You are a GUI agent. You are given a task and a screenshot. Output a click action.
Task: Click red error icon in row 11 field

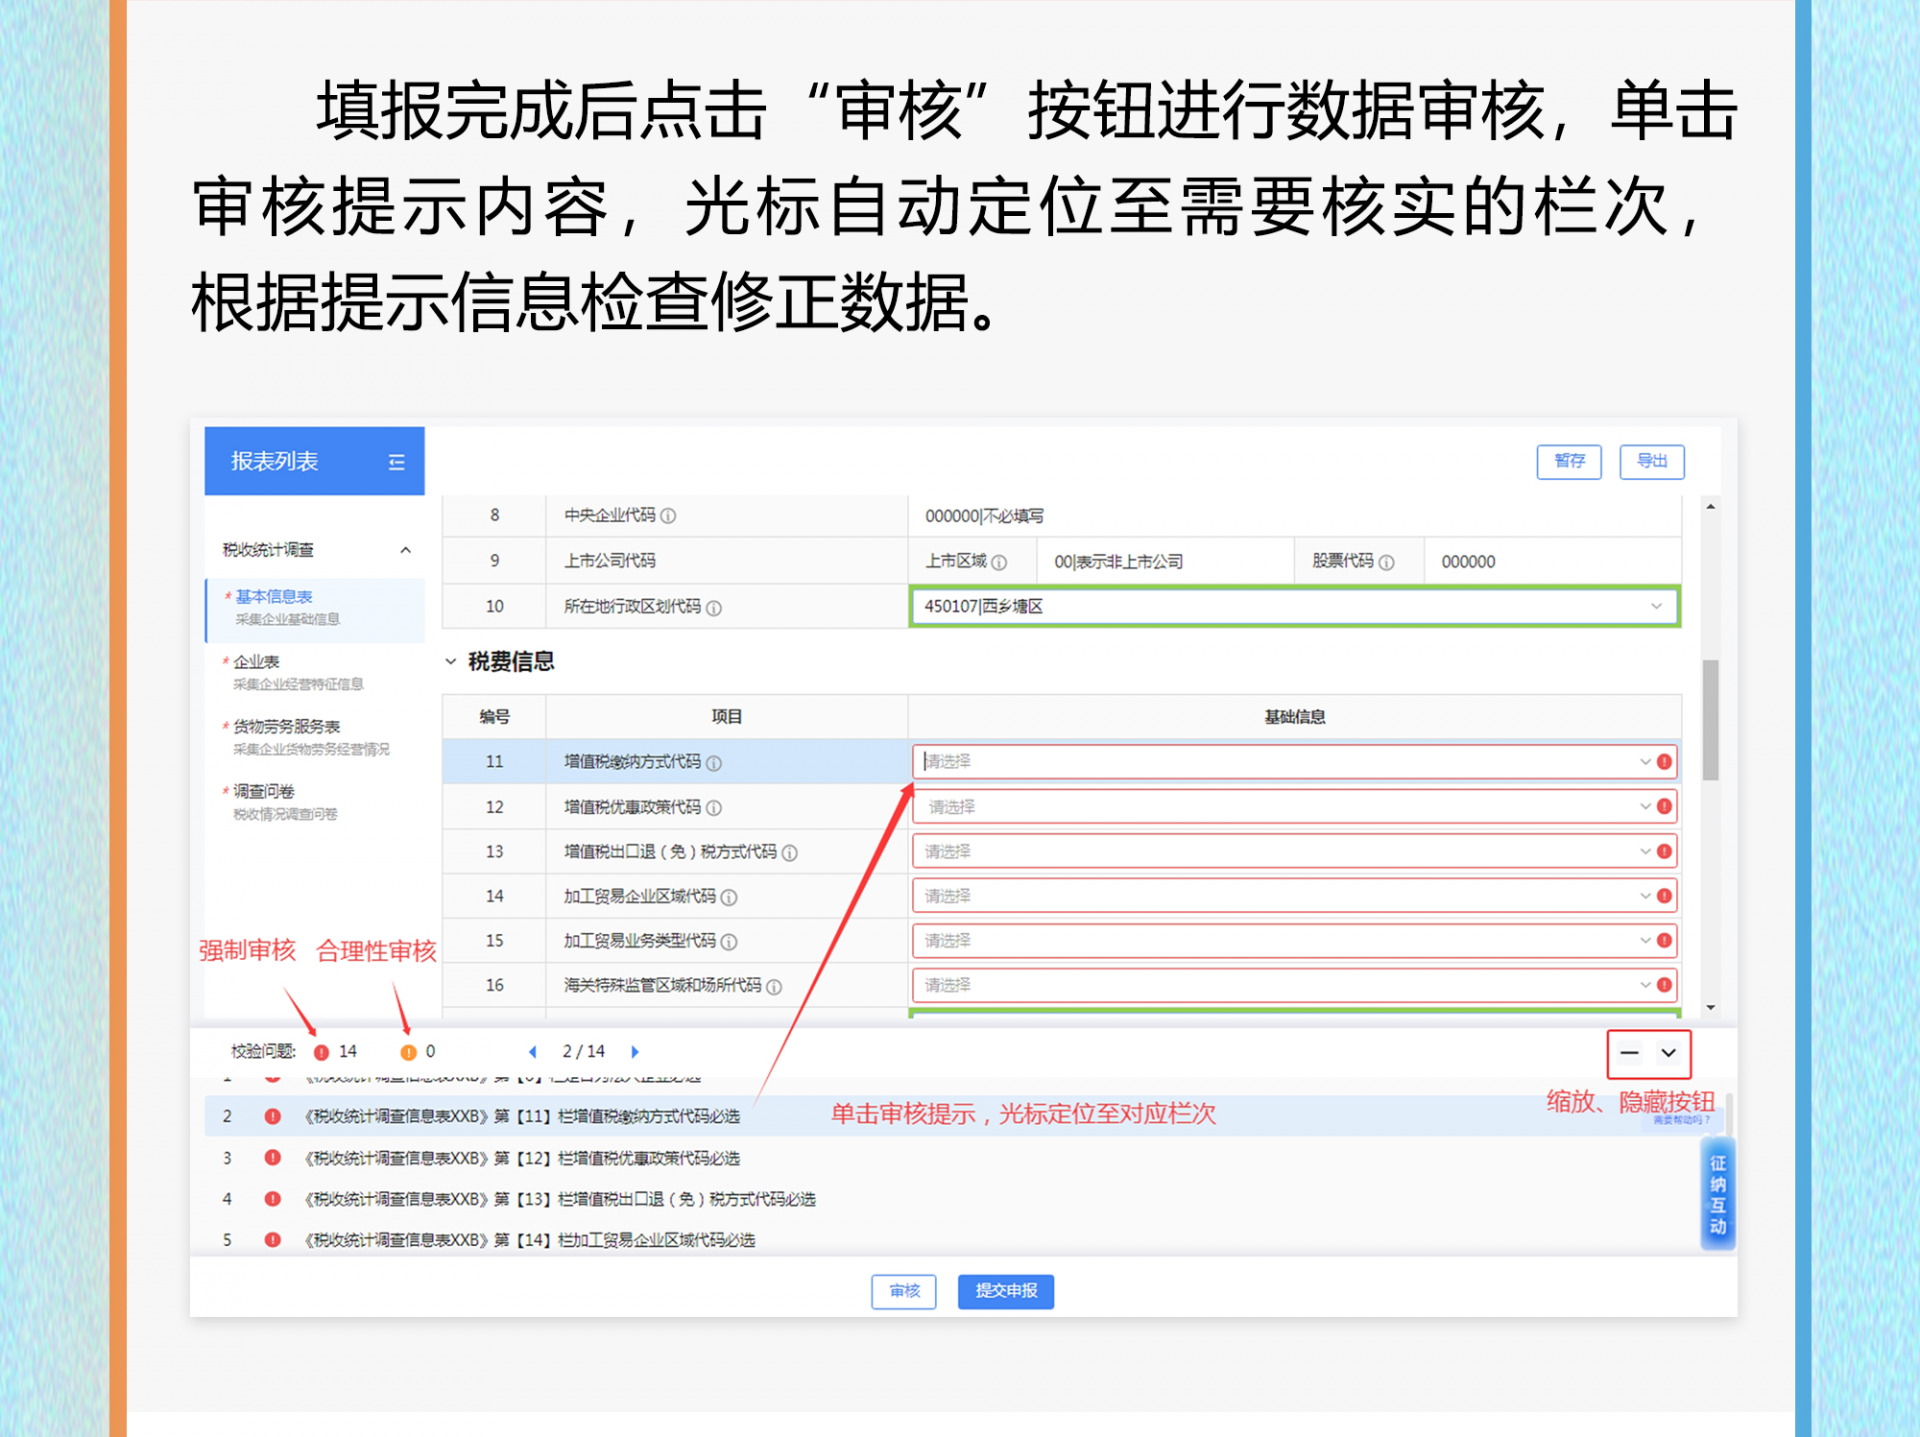pos(1664,762)
